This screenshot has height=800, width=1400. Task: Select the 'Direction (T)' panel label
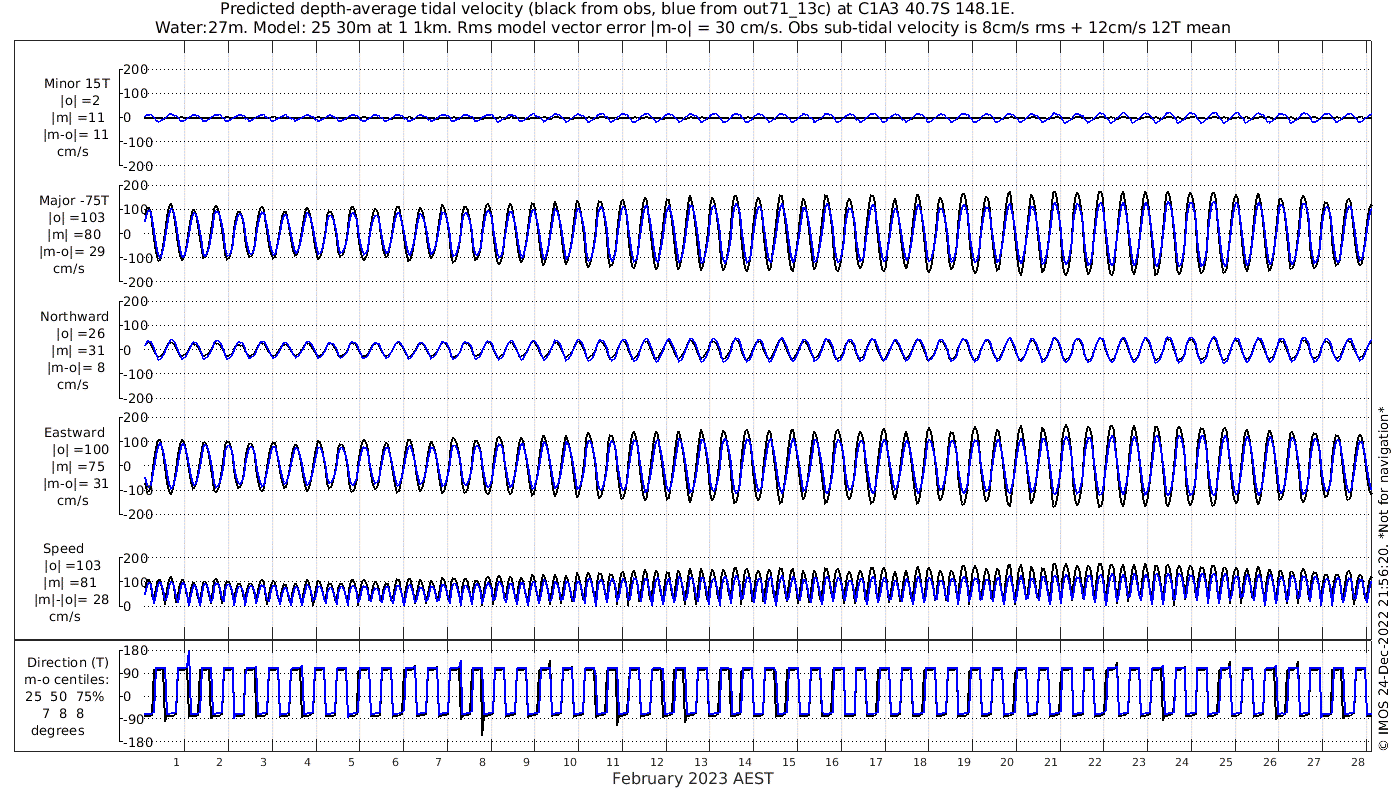[68, 663]
